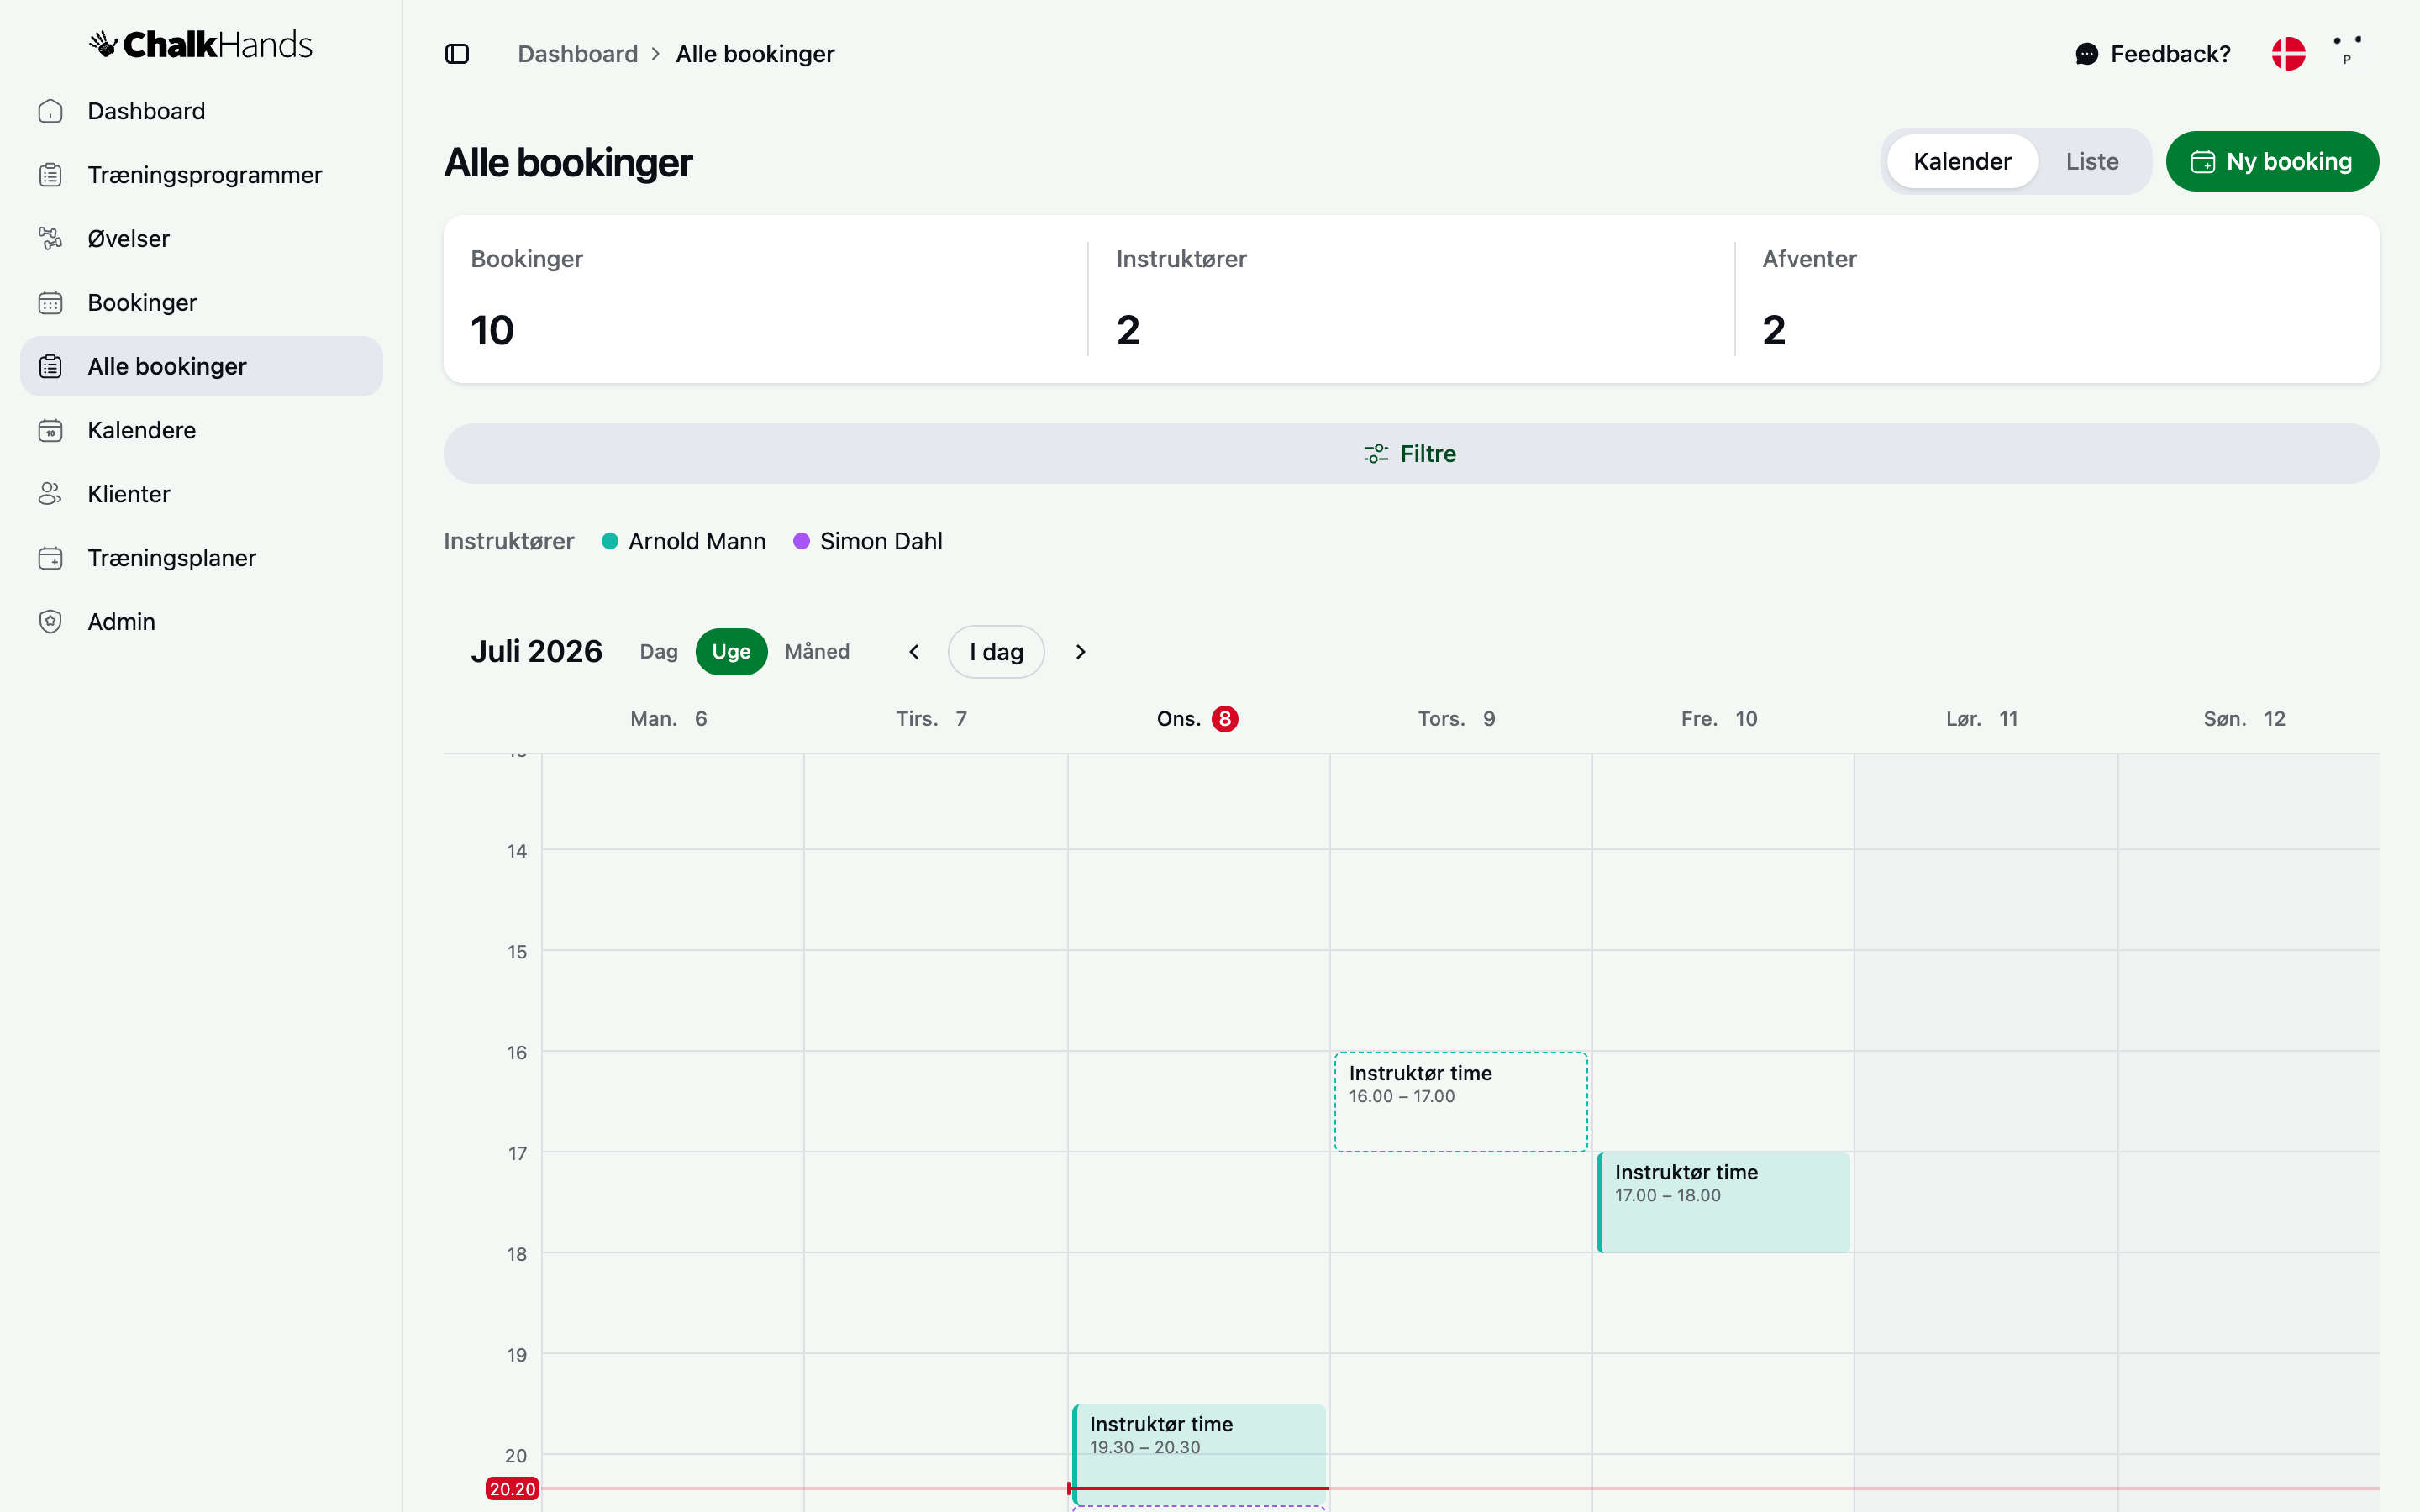Click the Admin shield icon
Image resolution: width=2420 pixels, height=1512 pixels.
pyautogui.click(x=50, y=622)
